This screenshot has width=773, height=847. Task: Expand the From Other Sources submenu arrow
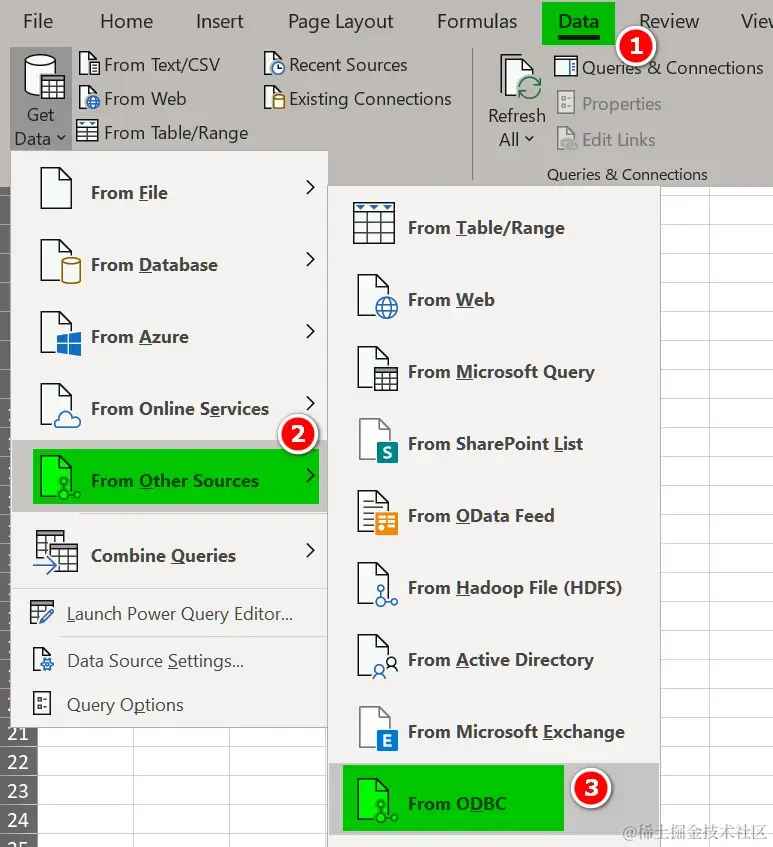[310, 475]
